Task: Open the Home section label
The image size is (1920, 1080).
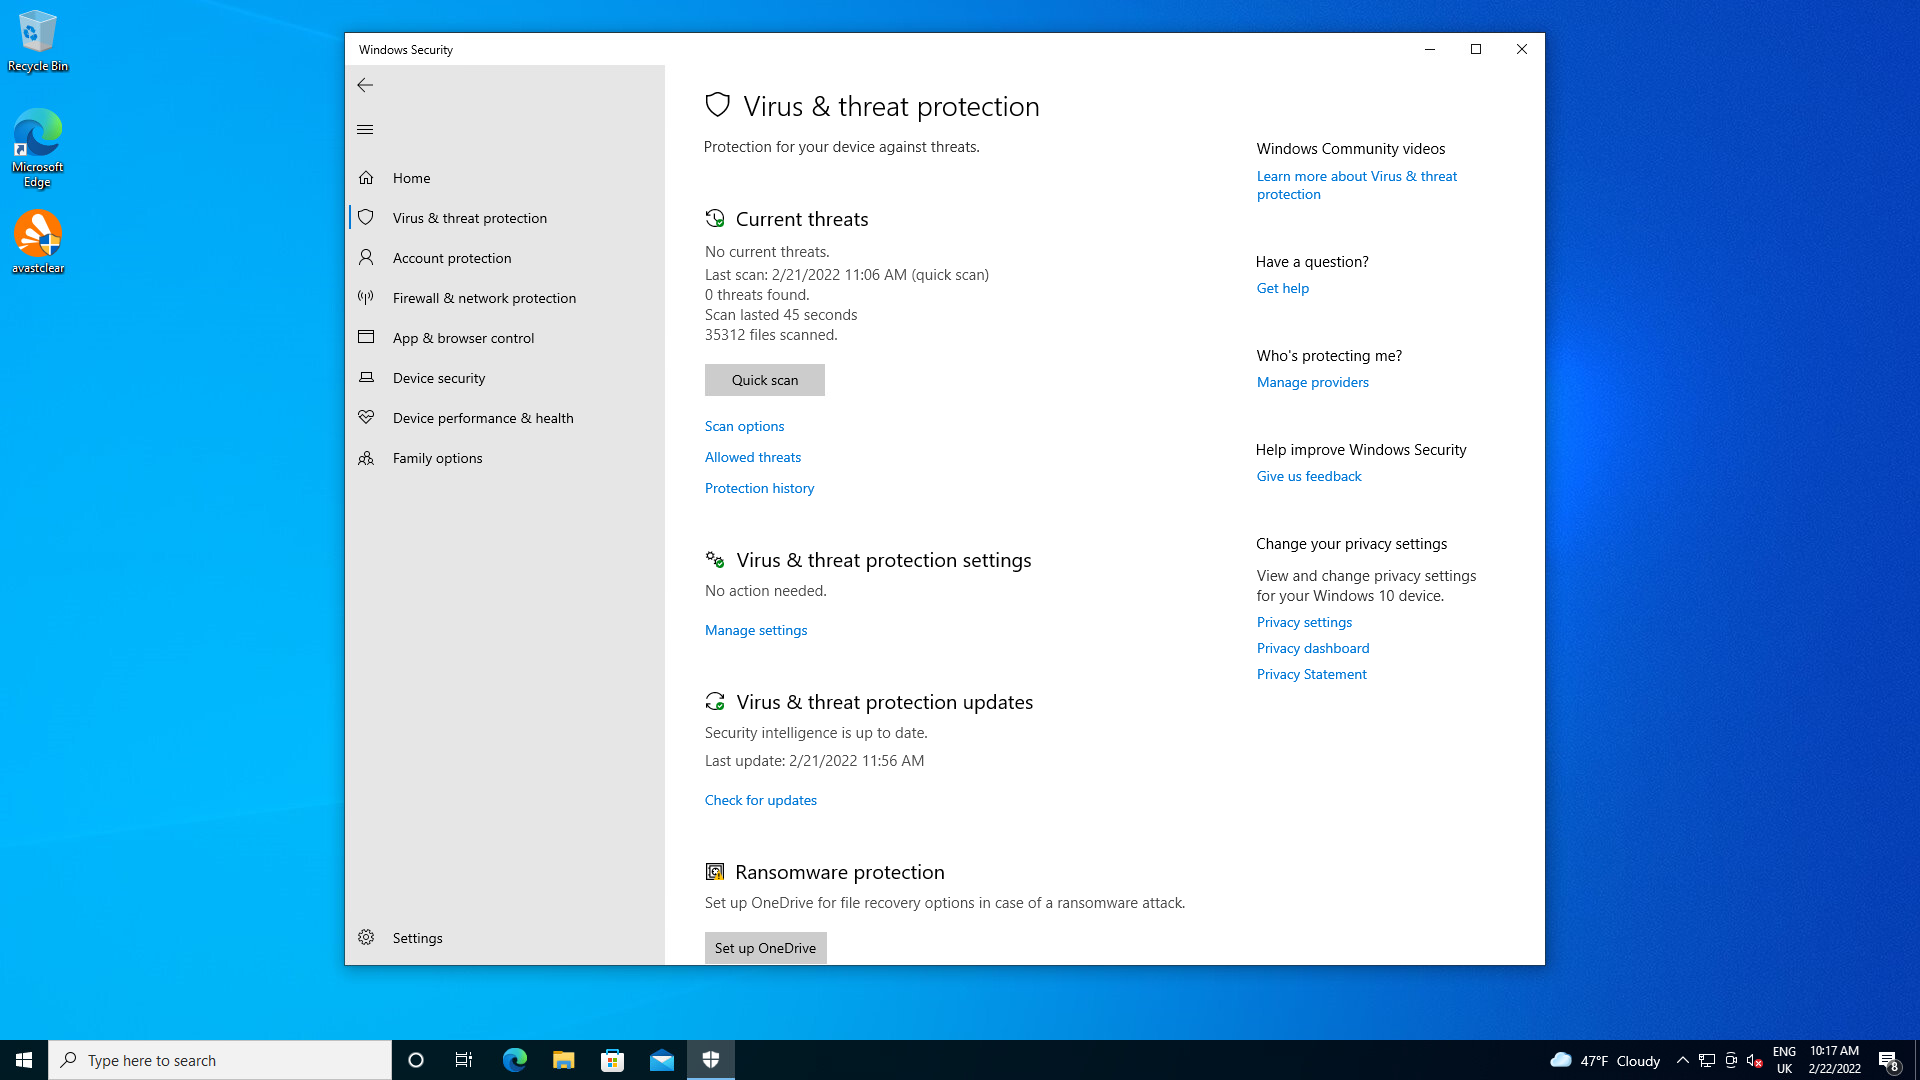Action: tap(411, 178)
